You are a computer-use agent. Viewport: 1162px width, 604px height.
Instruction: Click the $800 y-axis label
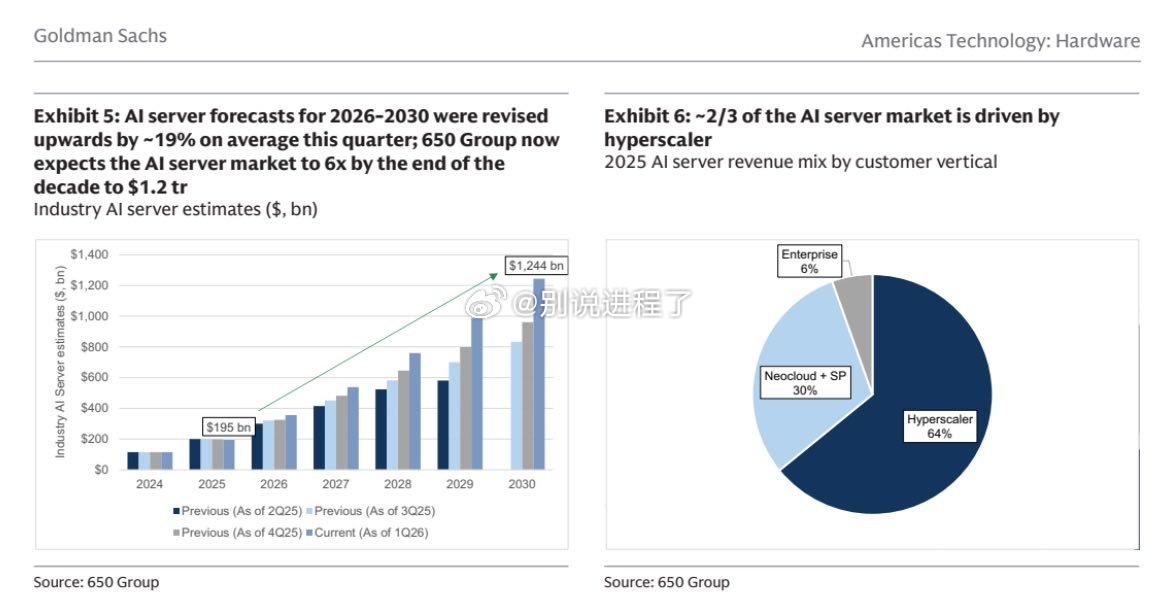tap(93, 347)
